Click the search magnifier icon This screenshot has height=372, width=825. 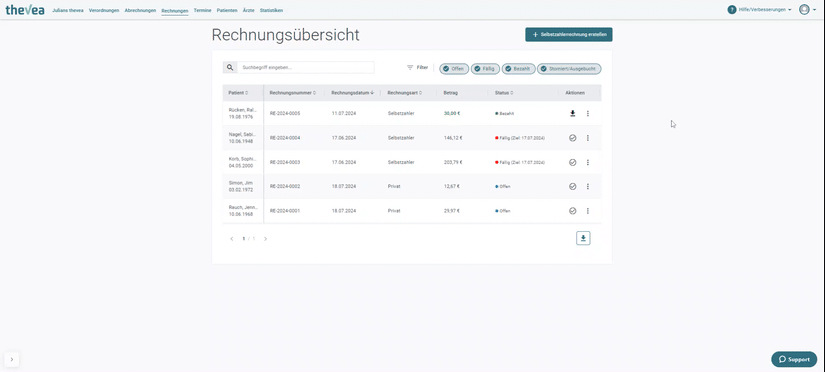pyautogui.click(x=230, y=67)
